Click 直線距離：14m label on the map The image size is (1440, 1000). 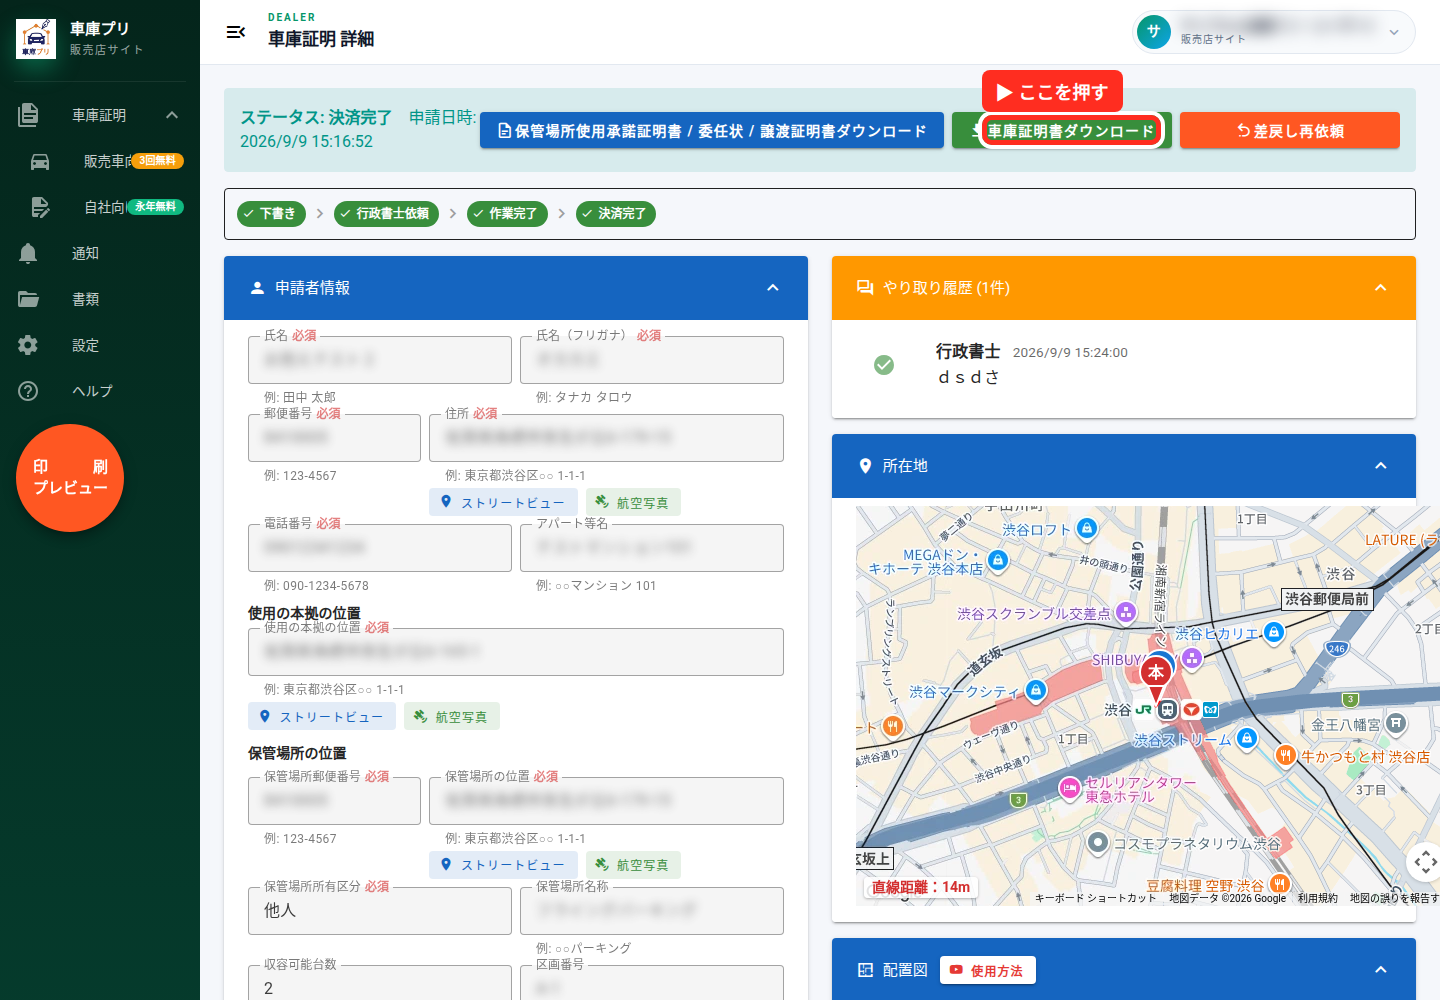coord(920,887)
